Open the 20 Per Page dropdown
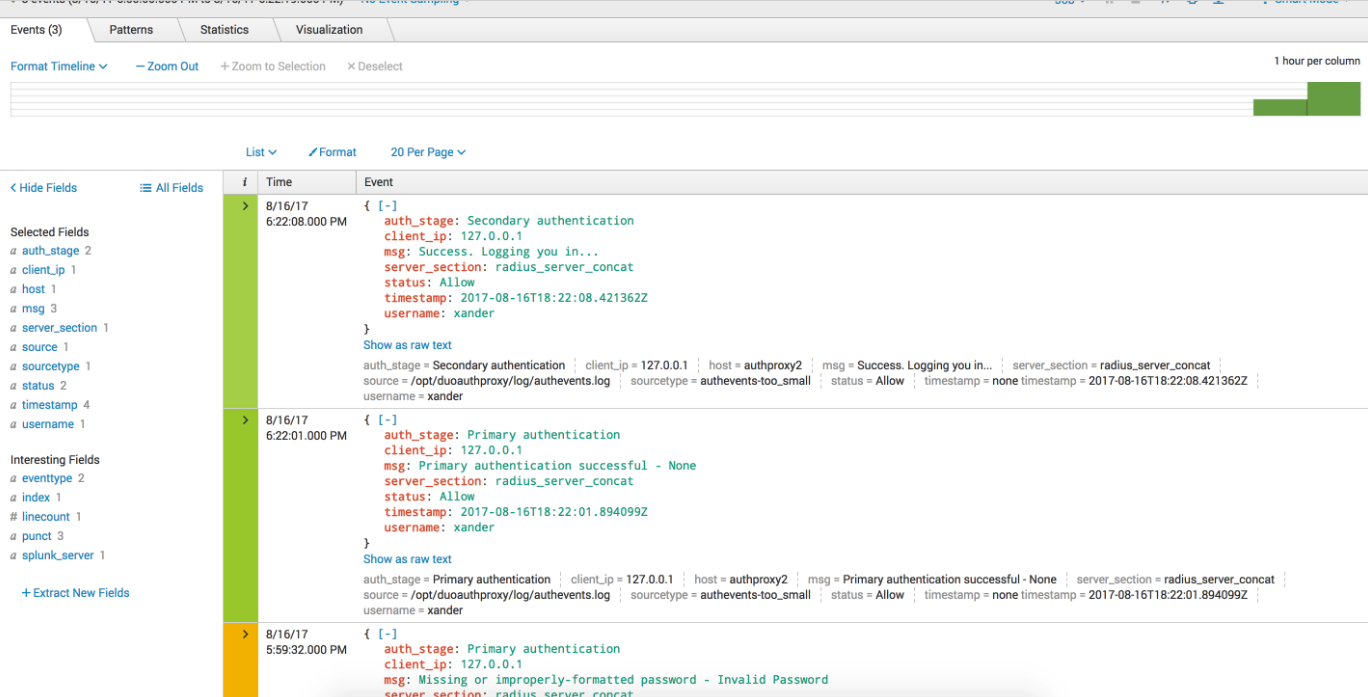Screen dimensions: 1368x697 point(427,152)
